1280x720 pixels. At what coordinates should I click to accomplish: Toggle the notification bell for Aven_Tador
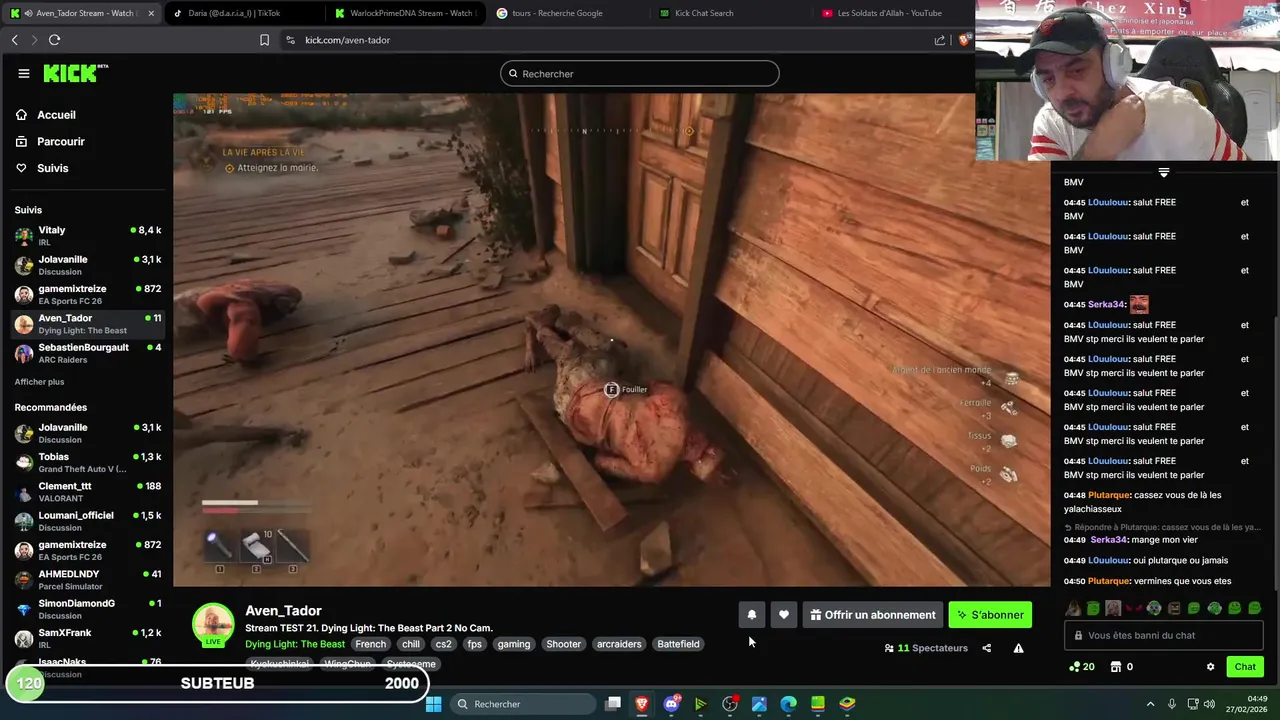click(x=752, y=615)
